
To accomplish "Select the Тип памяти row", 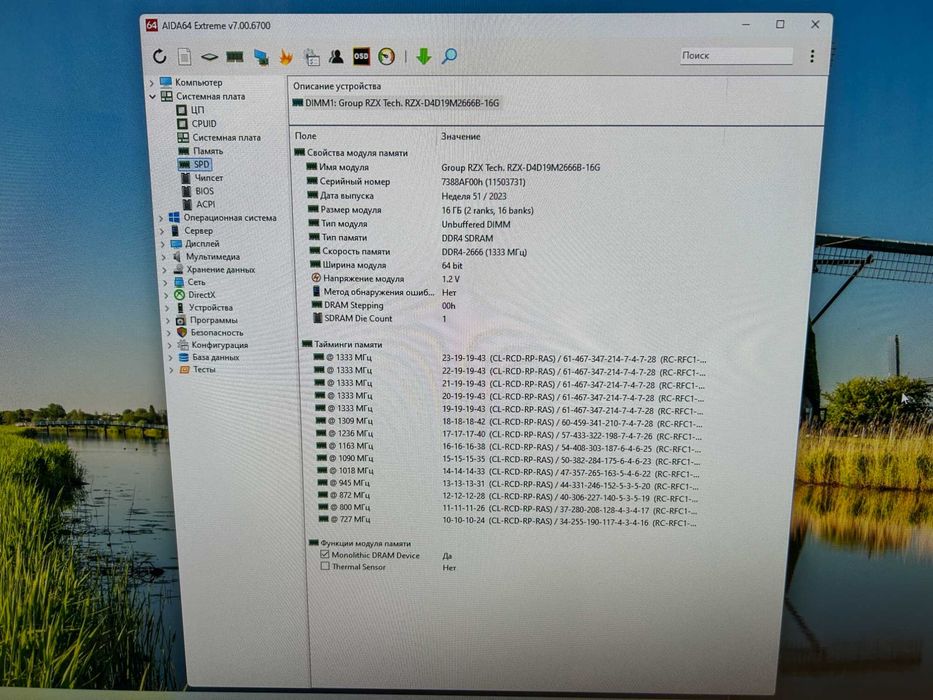I will [401, 238].
